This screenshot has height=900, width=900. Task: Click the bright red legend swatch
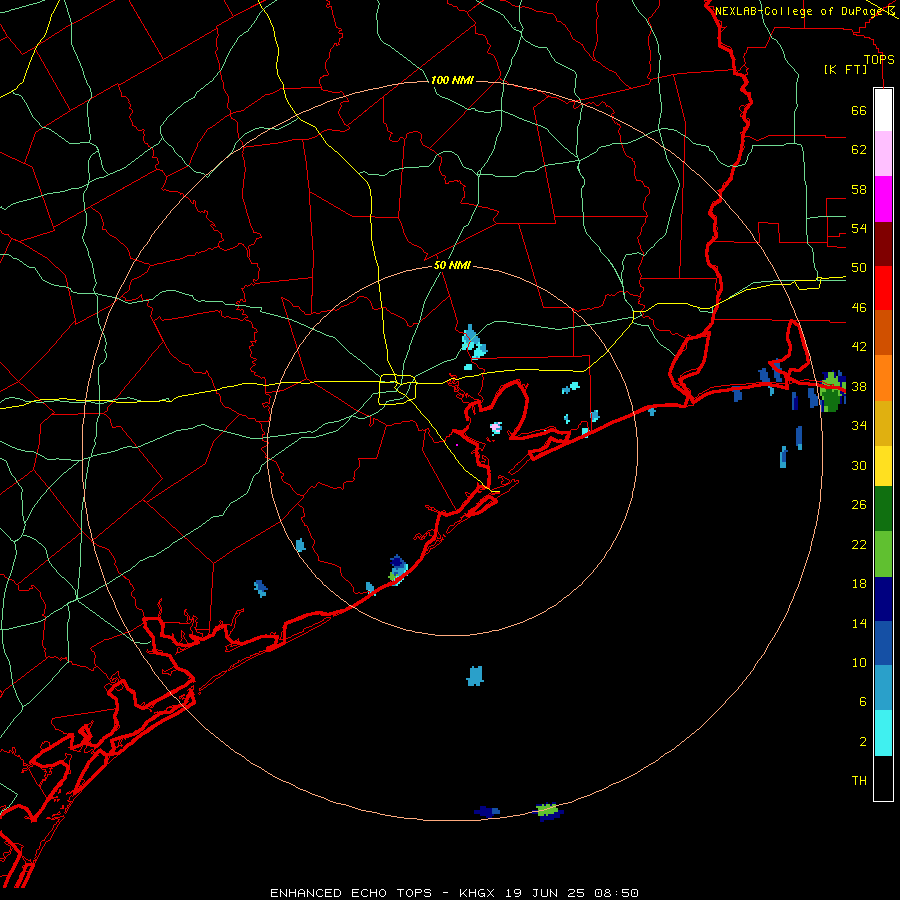tap(883, 288)
